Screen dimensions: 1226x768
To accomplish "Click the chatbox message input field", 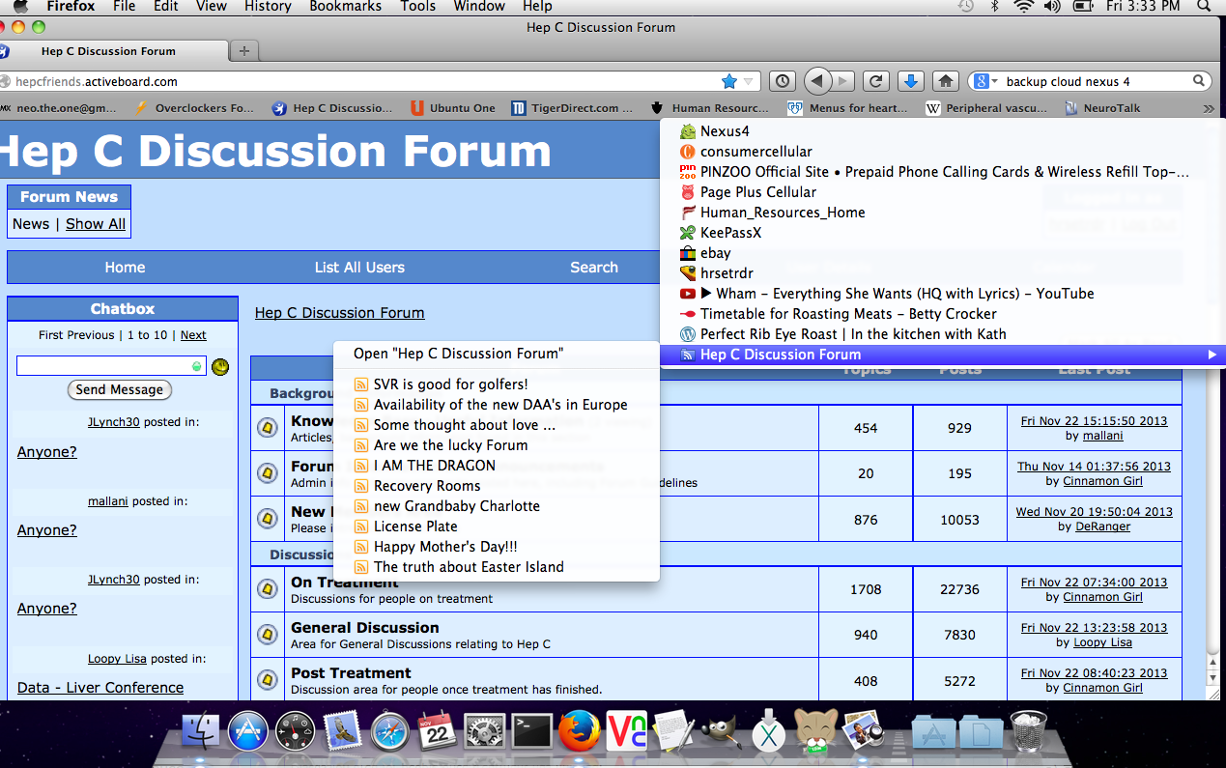I will pos(104,367).
